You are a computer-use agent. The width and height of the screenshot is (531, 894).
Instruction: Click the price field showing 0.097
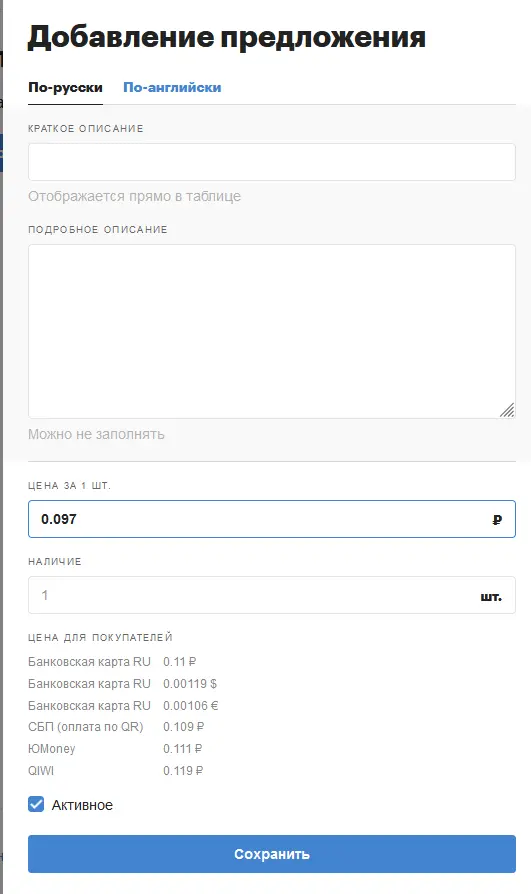[271, 519]
